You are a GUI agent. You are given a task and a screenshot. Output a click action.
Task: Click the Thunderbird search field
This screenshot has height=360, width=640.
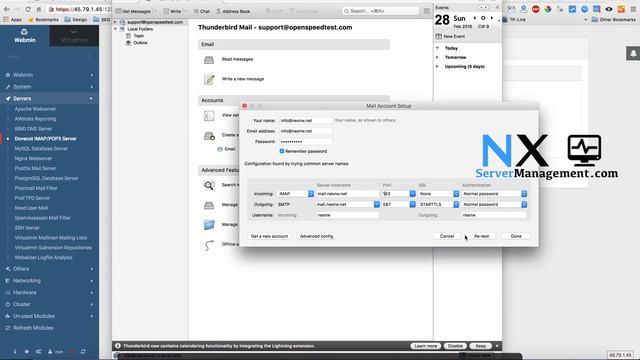tap(380, 11)
